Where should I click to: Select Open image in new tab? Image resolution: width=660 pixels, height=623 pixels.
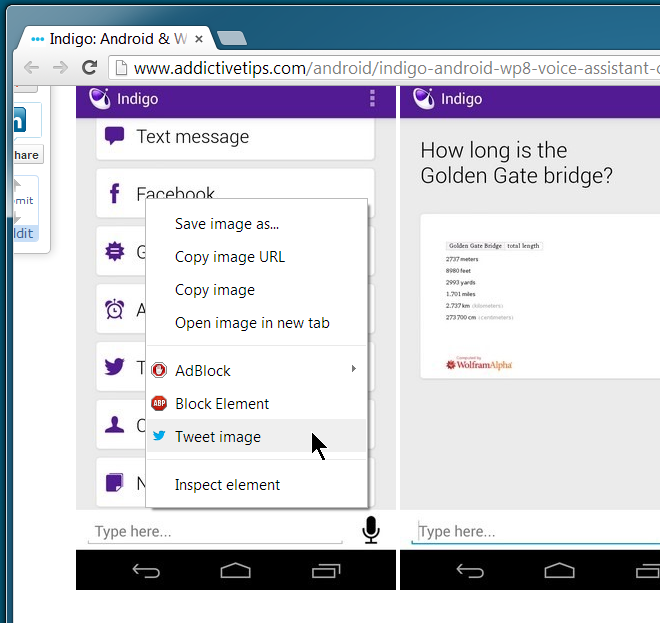(257, 323)
